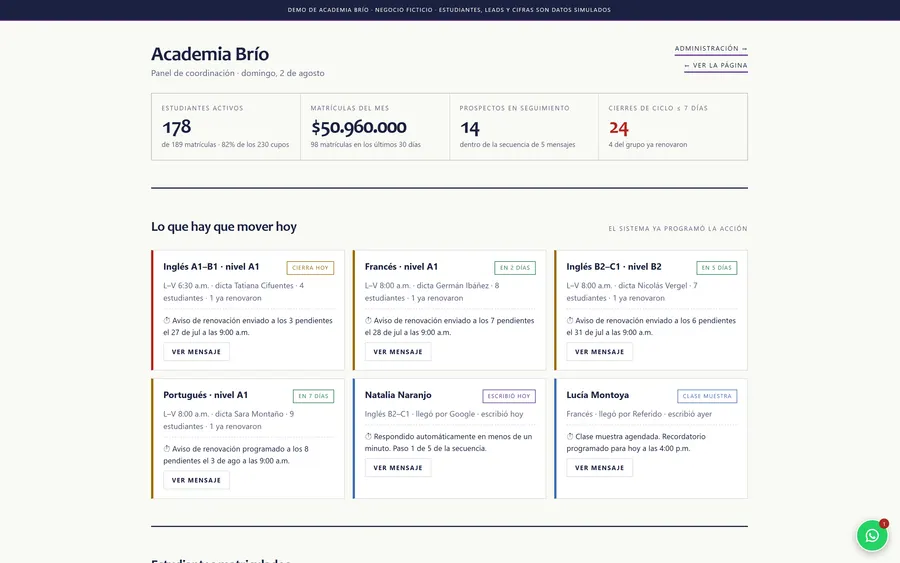Click the clock icon in Lucía Montoya card
This screenshot has width=900, height=563.
[570, 436]
